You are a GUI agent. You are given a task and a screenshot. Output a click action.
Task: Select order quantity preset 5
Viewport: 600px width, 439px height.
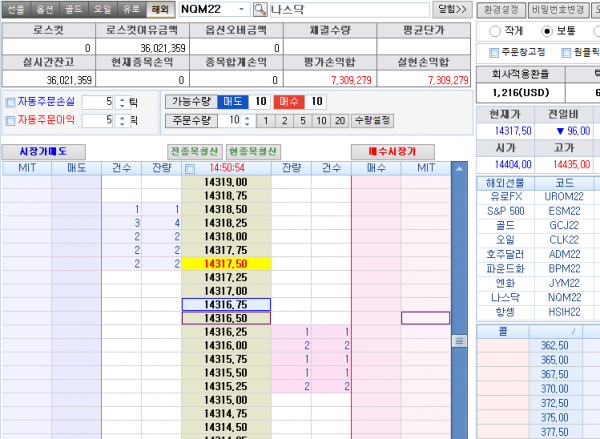[304, 120]
